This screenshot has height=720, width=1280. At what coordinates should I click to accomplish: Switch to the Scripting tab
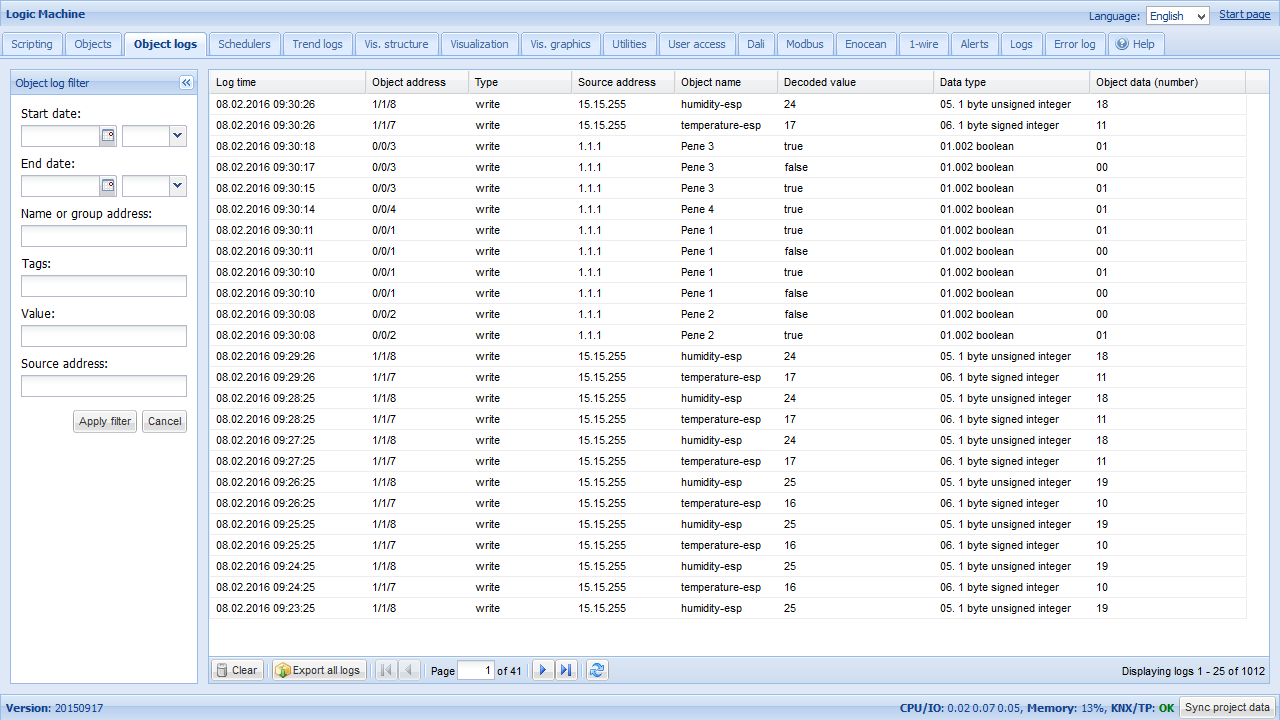click(x=32, y=44)
